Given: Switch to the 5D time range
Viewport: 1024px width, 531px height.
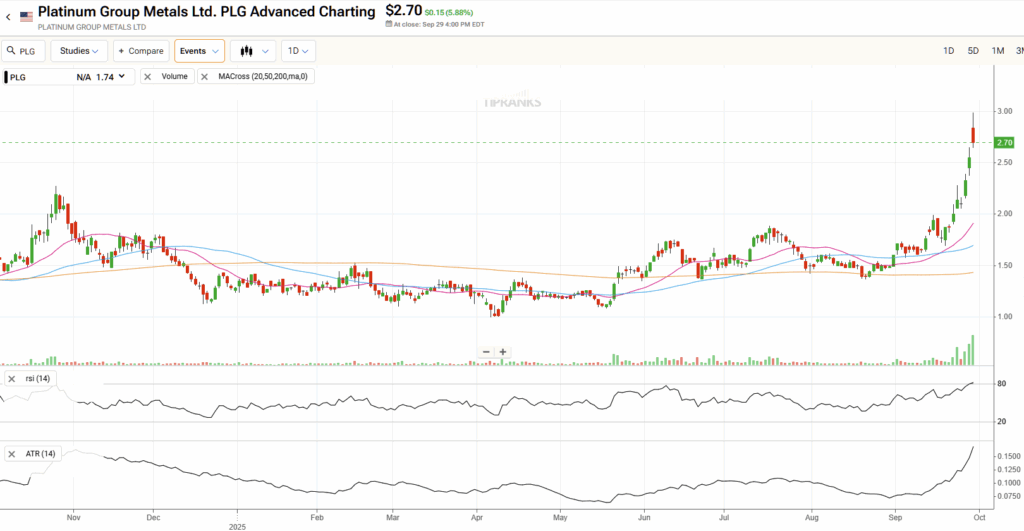Looking at the screenshot, I should [x=973, y=51].
